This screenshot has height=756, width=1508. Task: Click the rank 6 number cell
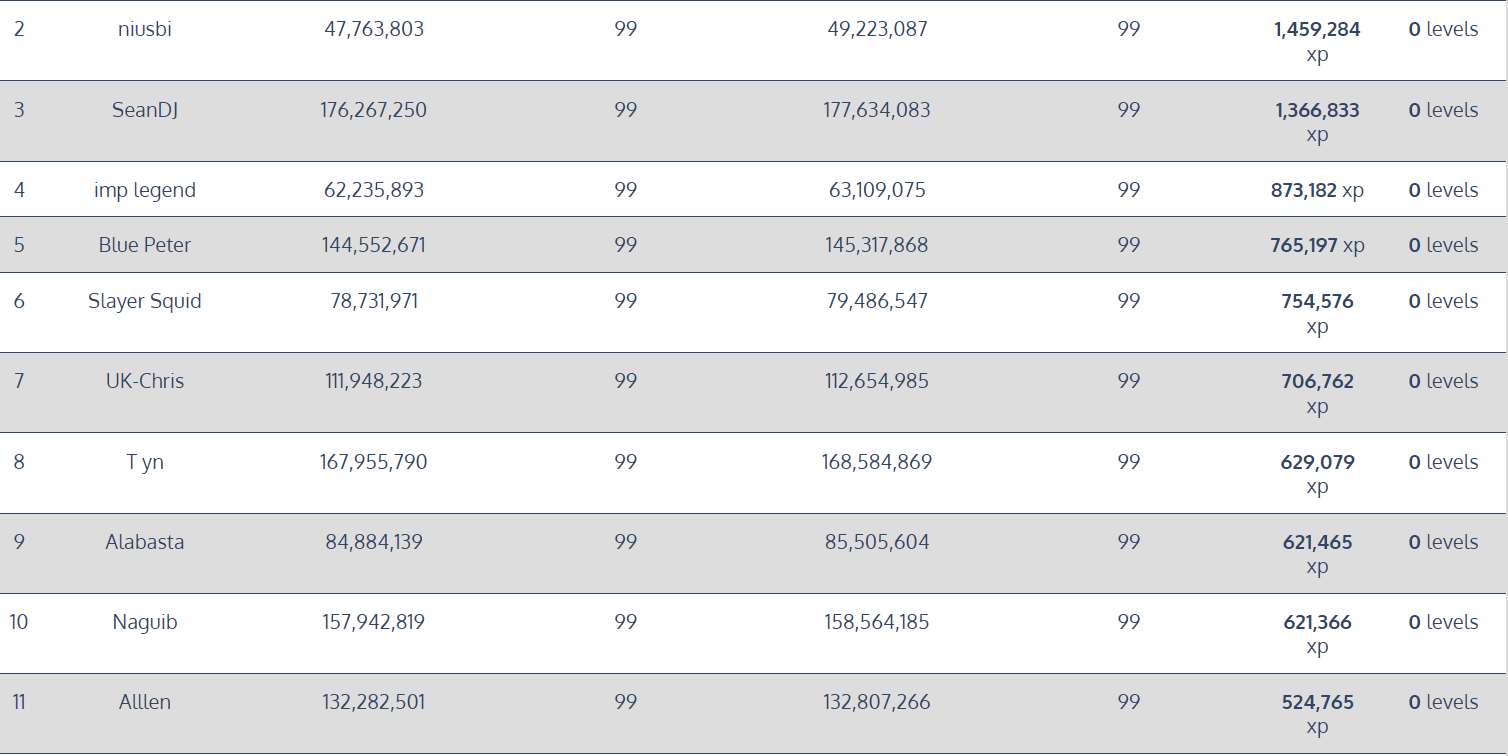point(19,301)
